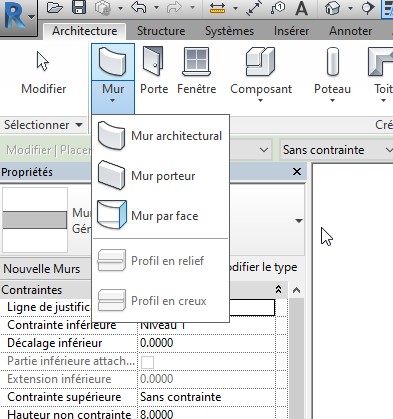393x419 pixels.
Task: Expand the Poteau dropdown arrow
Action: [x=332, y=100]
